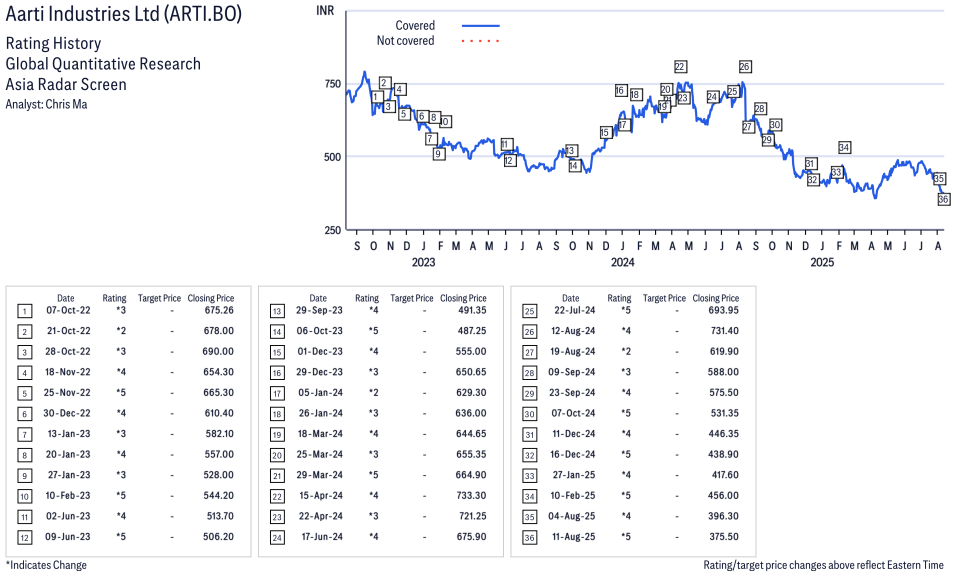Image resolution: width=955 pixels, height=571 pixels.
Task: Click closing price 506.20
Action: click(x=218, y=537)
